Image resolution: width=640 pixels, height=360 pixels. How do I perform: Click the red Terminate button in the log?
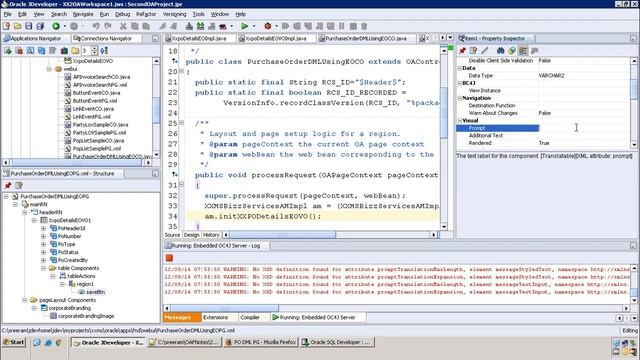[169, 258]
